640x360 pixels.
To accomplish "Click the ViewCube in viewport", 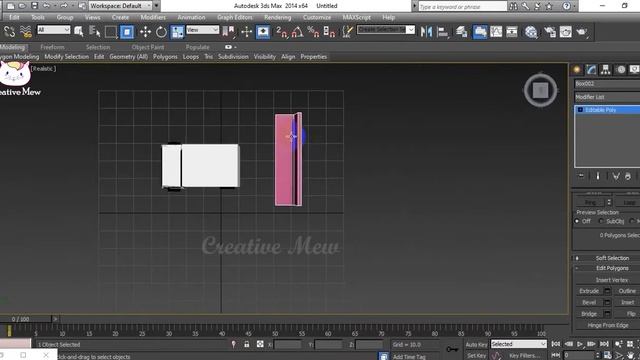I will tap(540, 90).
